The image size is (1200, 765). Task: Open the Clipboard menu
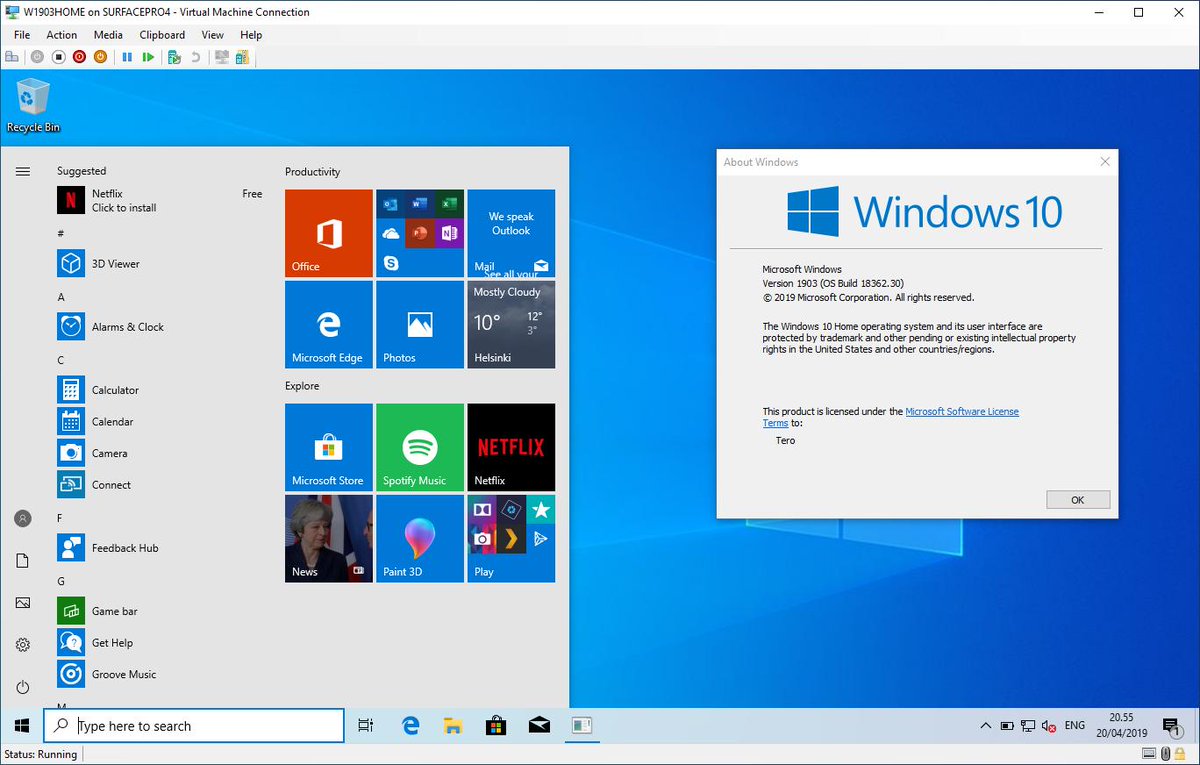[162, 35]
